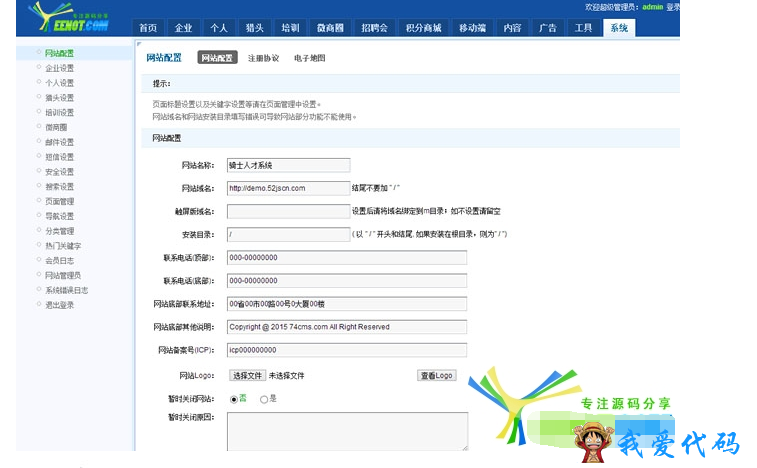Image resolution: width=757 pixels, height=468 pixels.
Task: Open the 移动端 top menu
Action: coord(472,28)
